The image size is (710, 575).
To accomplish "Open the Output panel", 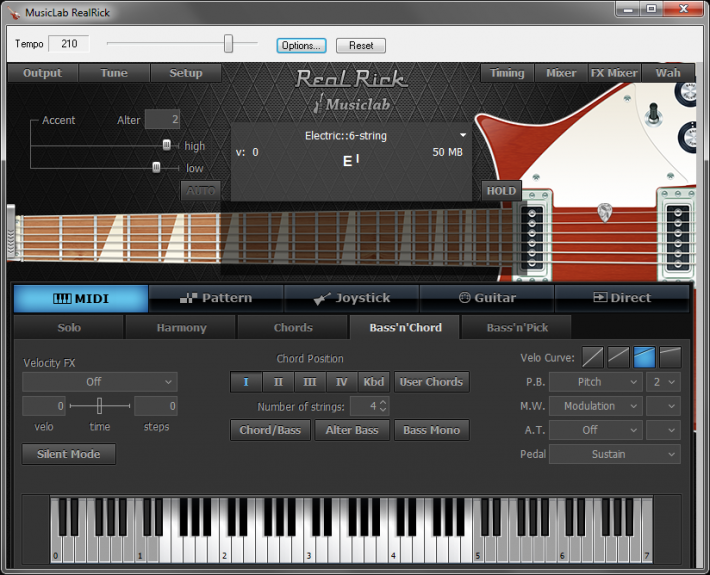I will click(43, 73).
